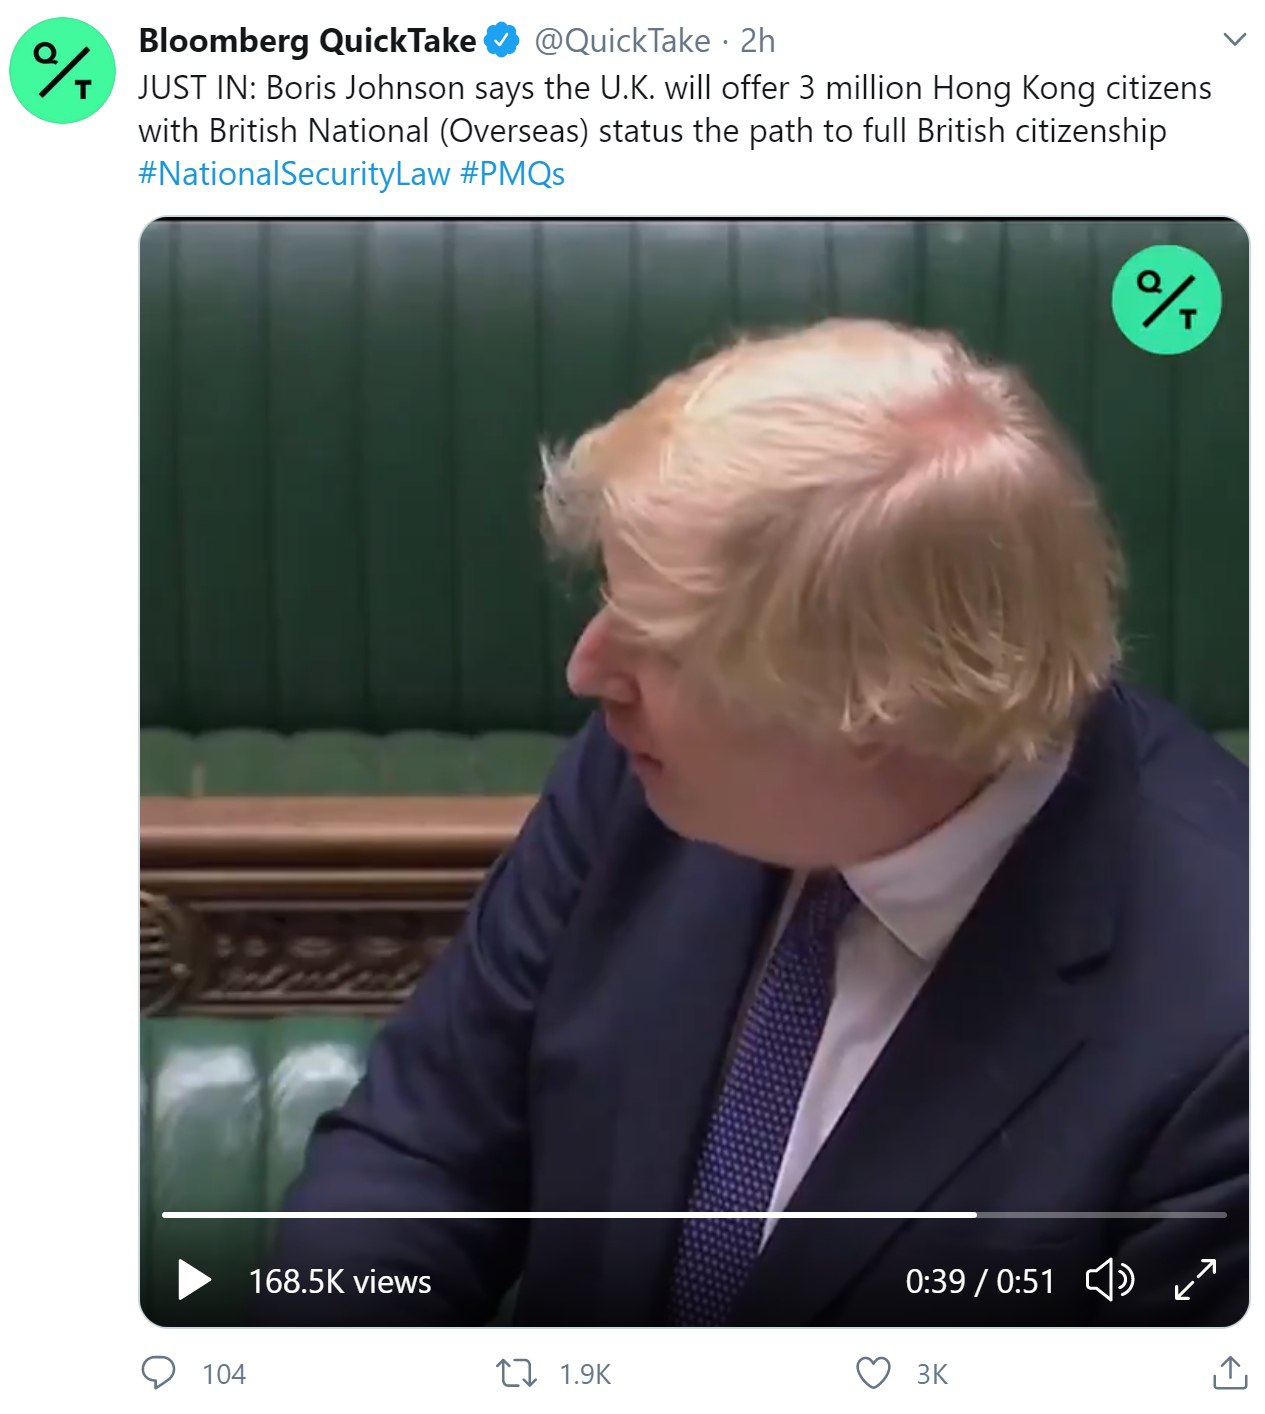The width and height of the screenshot is (1265, 1414).
Task: Open the #PMQs hashtag link
Action: (x=513, y=174)
